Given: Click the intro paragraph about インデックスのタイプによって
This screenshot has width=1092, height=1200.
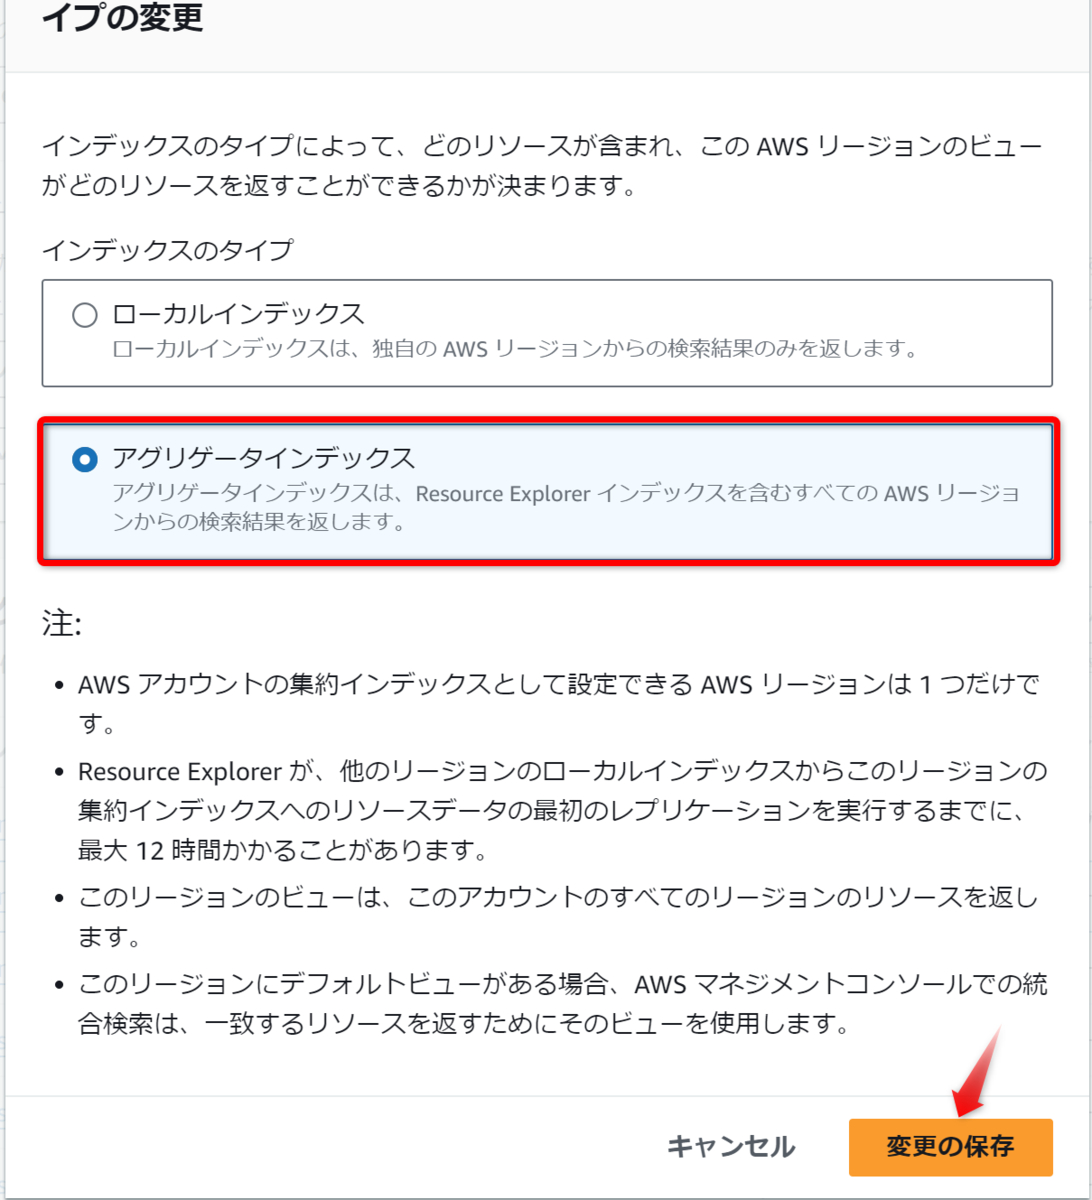Looking at the screenshot, I should coord(542,167).
